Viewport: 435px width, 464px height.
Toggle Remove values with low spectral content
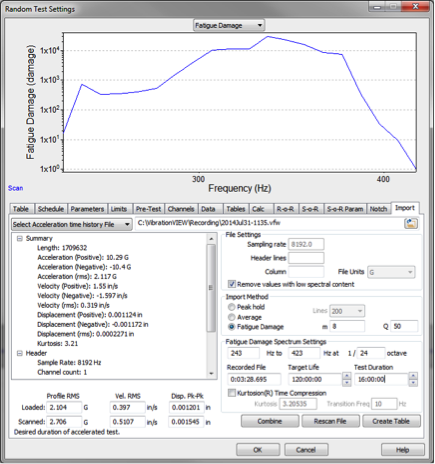click(232, 284)
